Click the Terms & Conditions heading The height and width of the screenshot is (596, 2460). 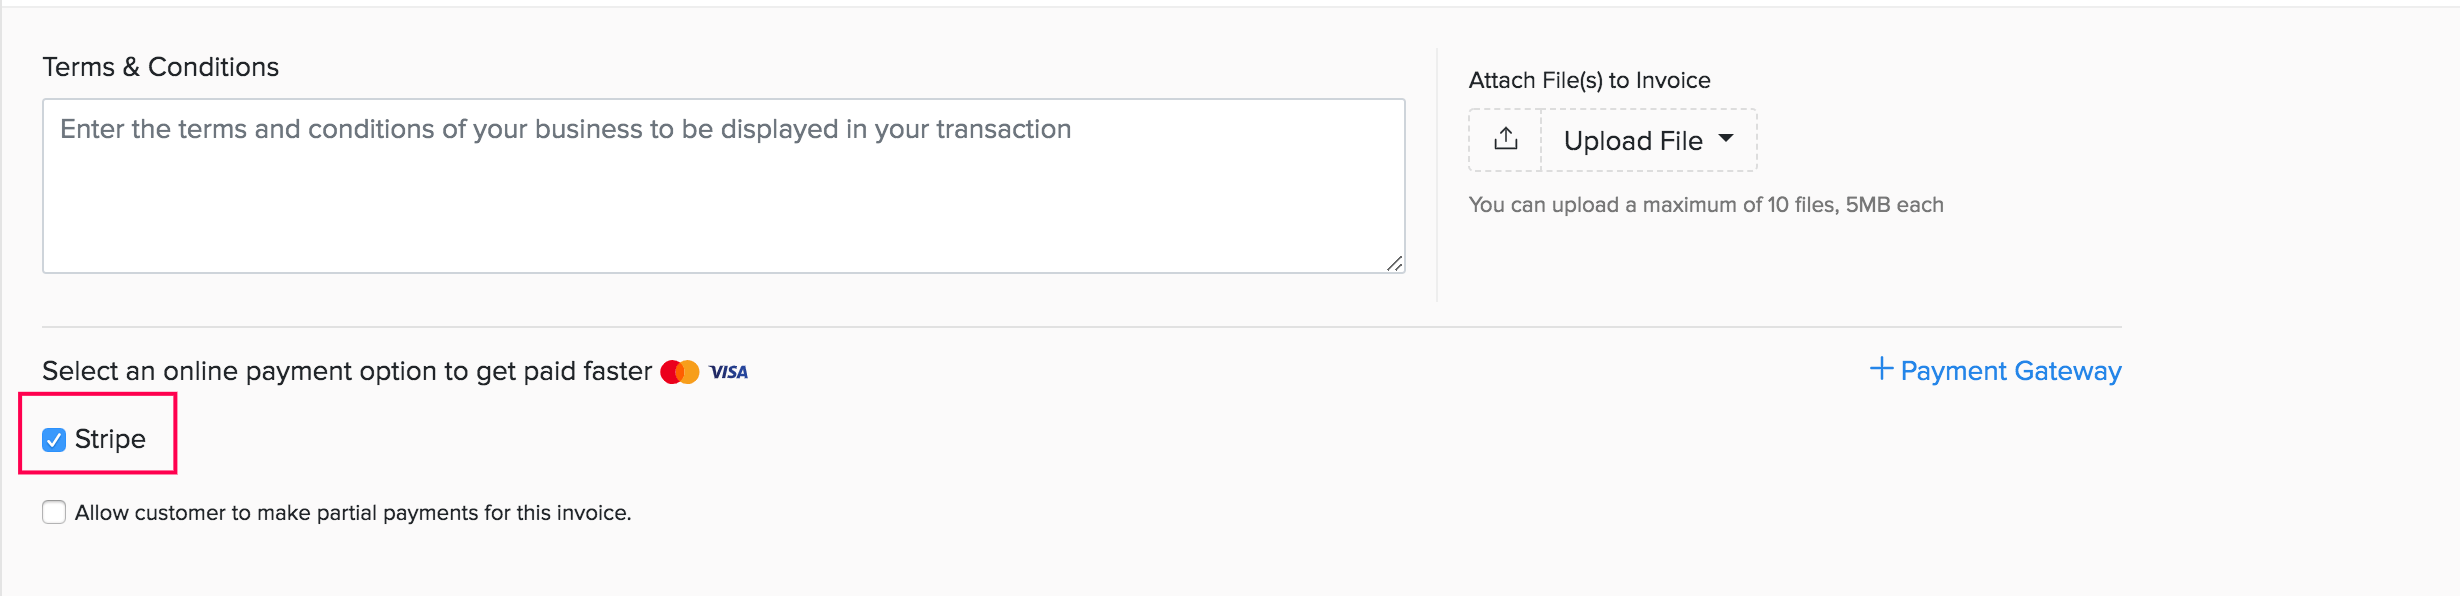(159, 66)
